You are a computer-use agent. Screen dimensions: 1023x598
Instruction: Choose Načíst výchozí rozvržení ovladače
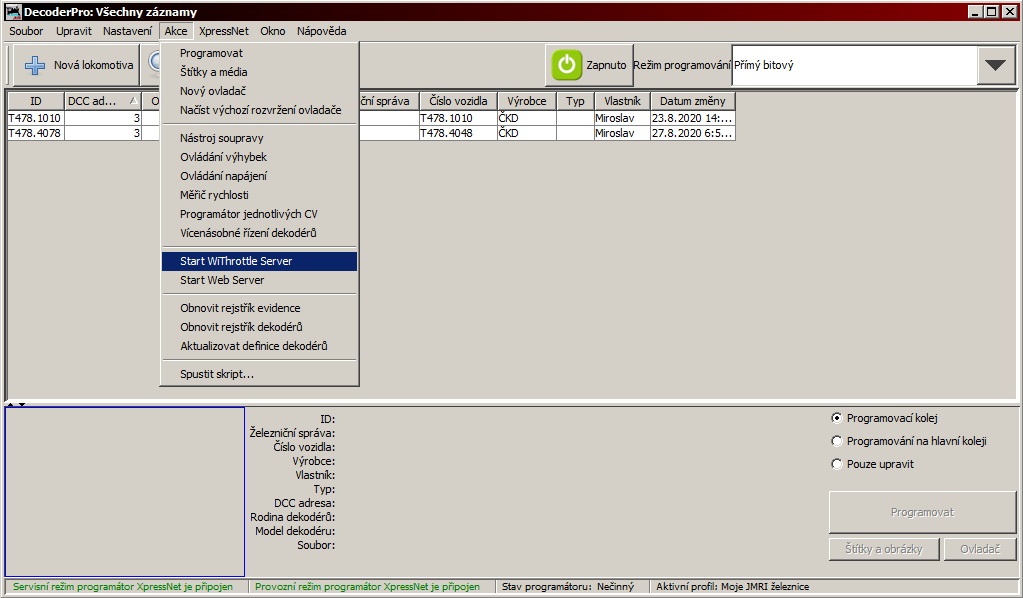pyautogui.click(x=259, y=110)
